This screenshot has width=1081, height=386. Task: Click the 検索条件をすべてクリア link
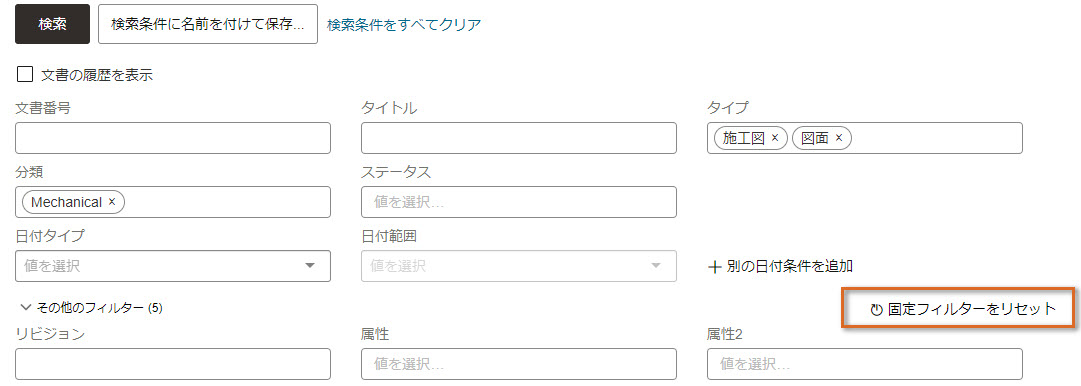click(404, 25)
